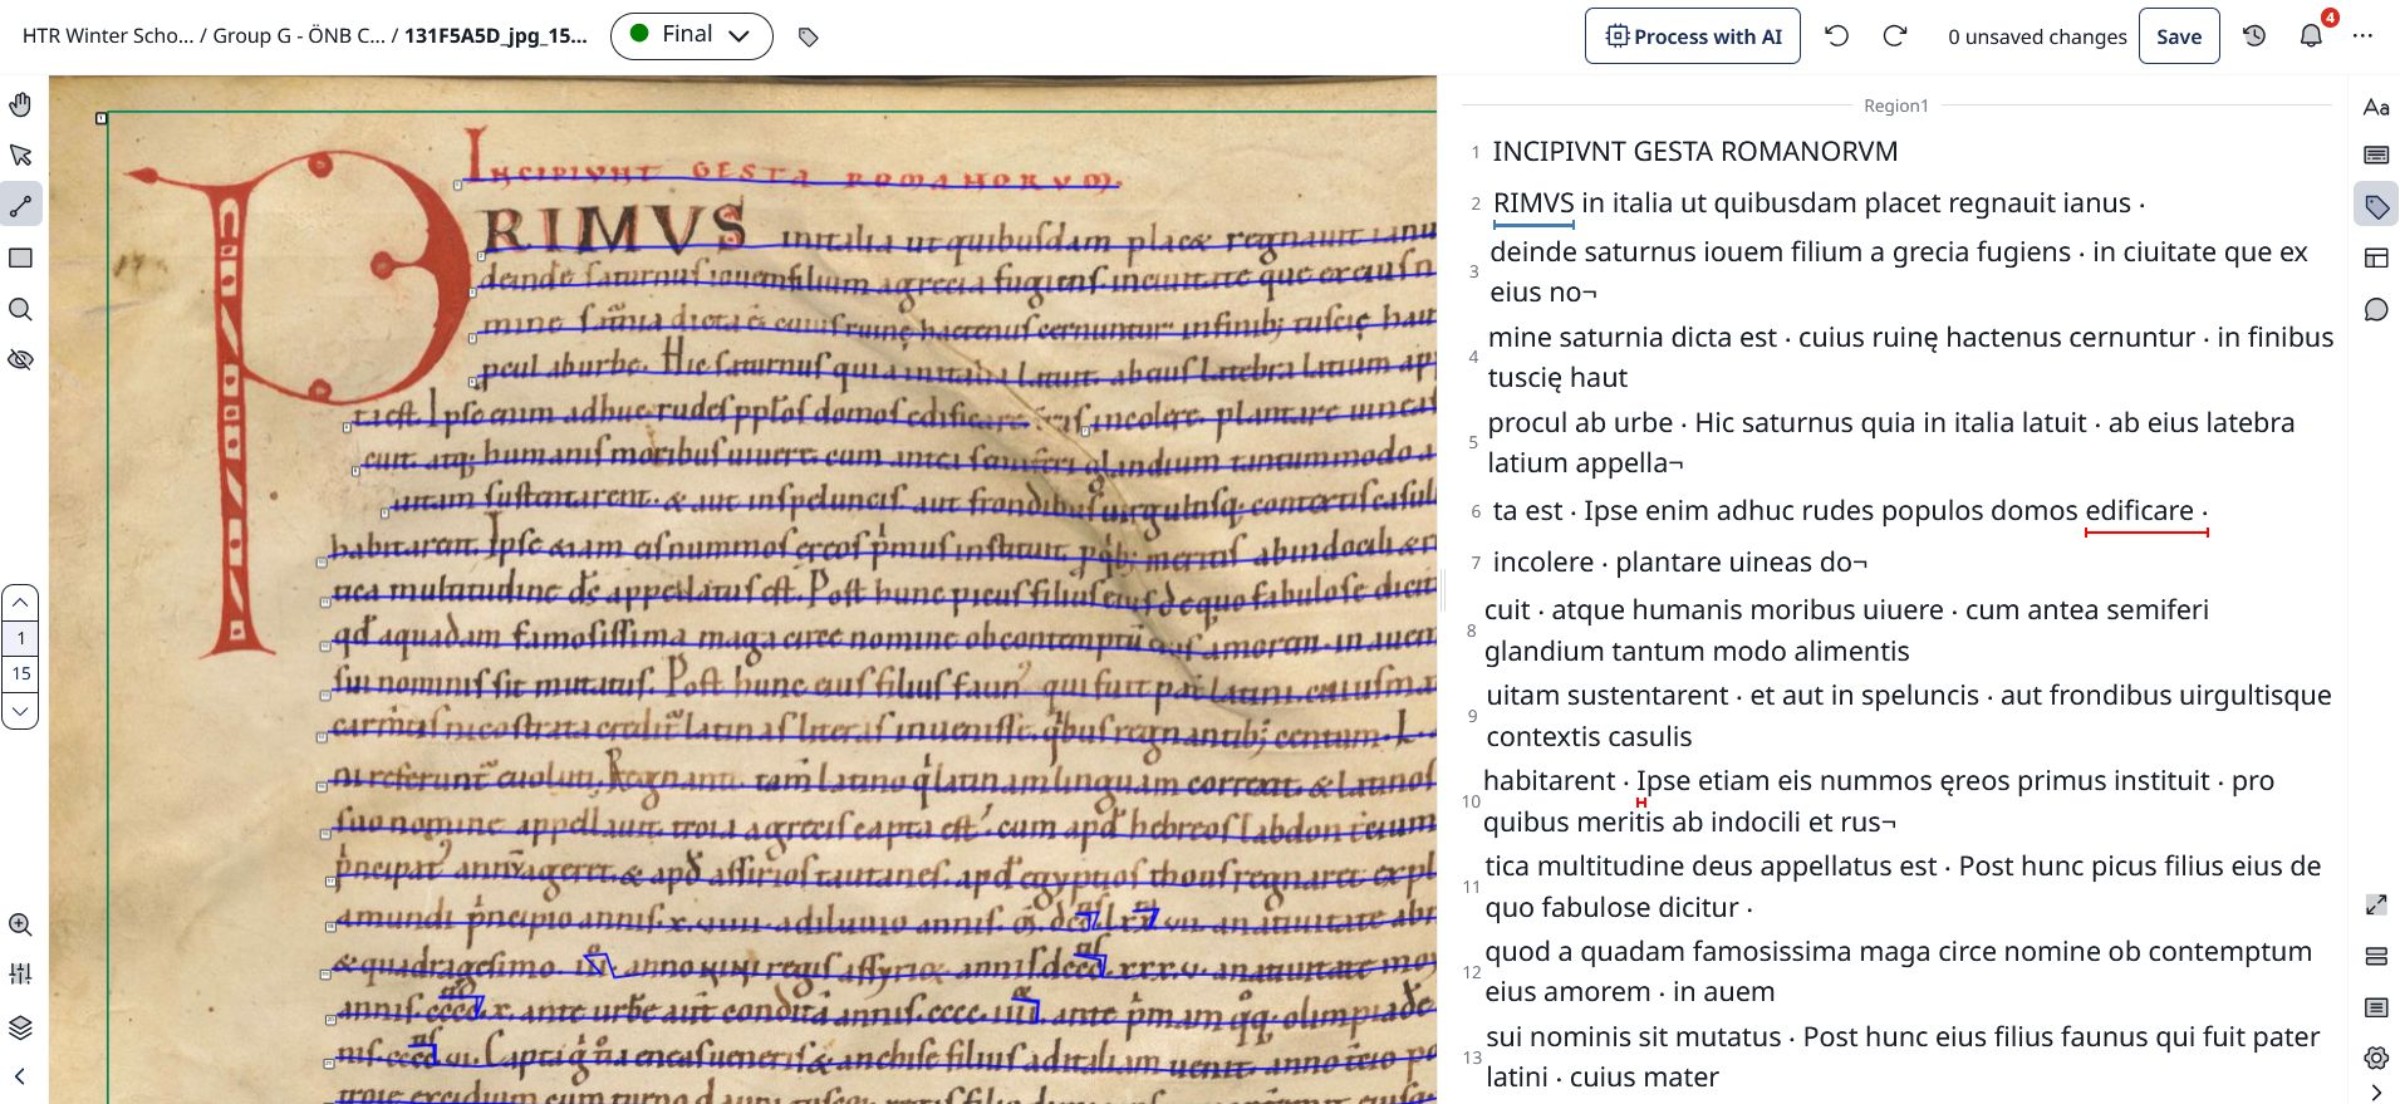Click the underlined word 'edificare' in line 6
2400x1104 pixels.
(x=2139, y=510)
